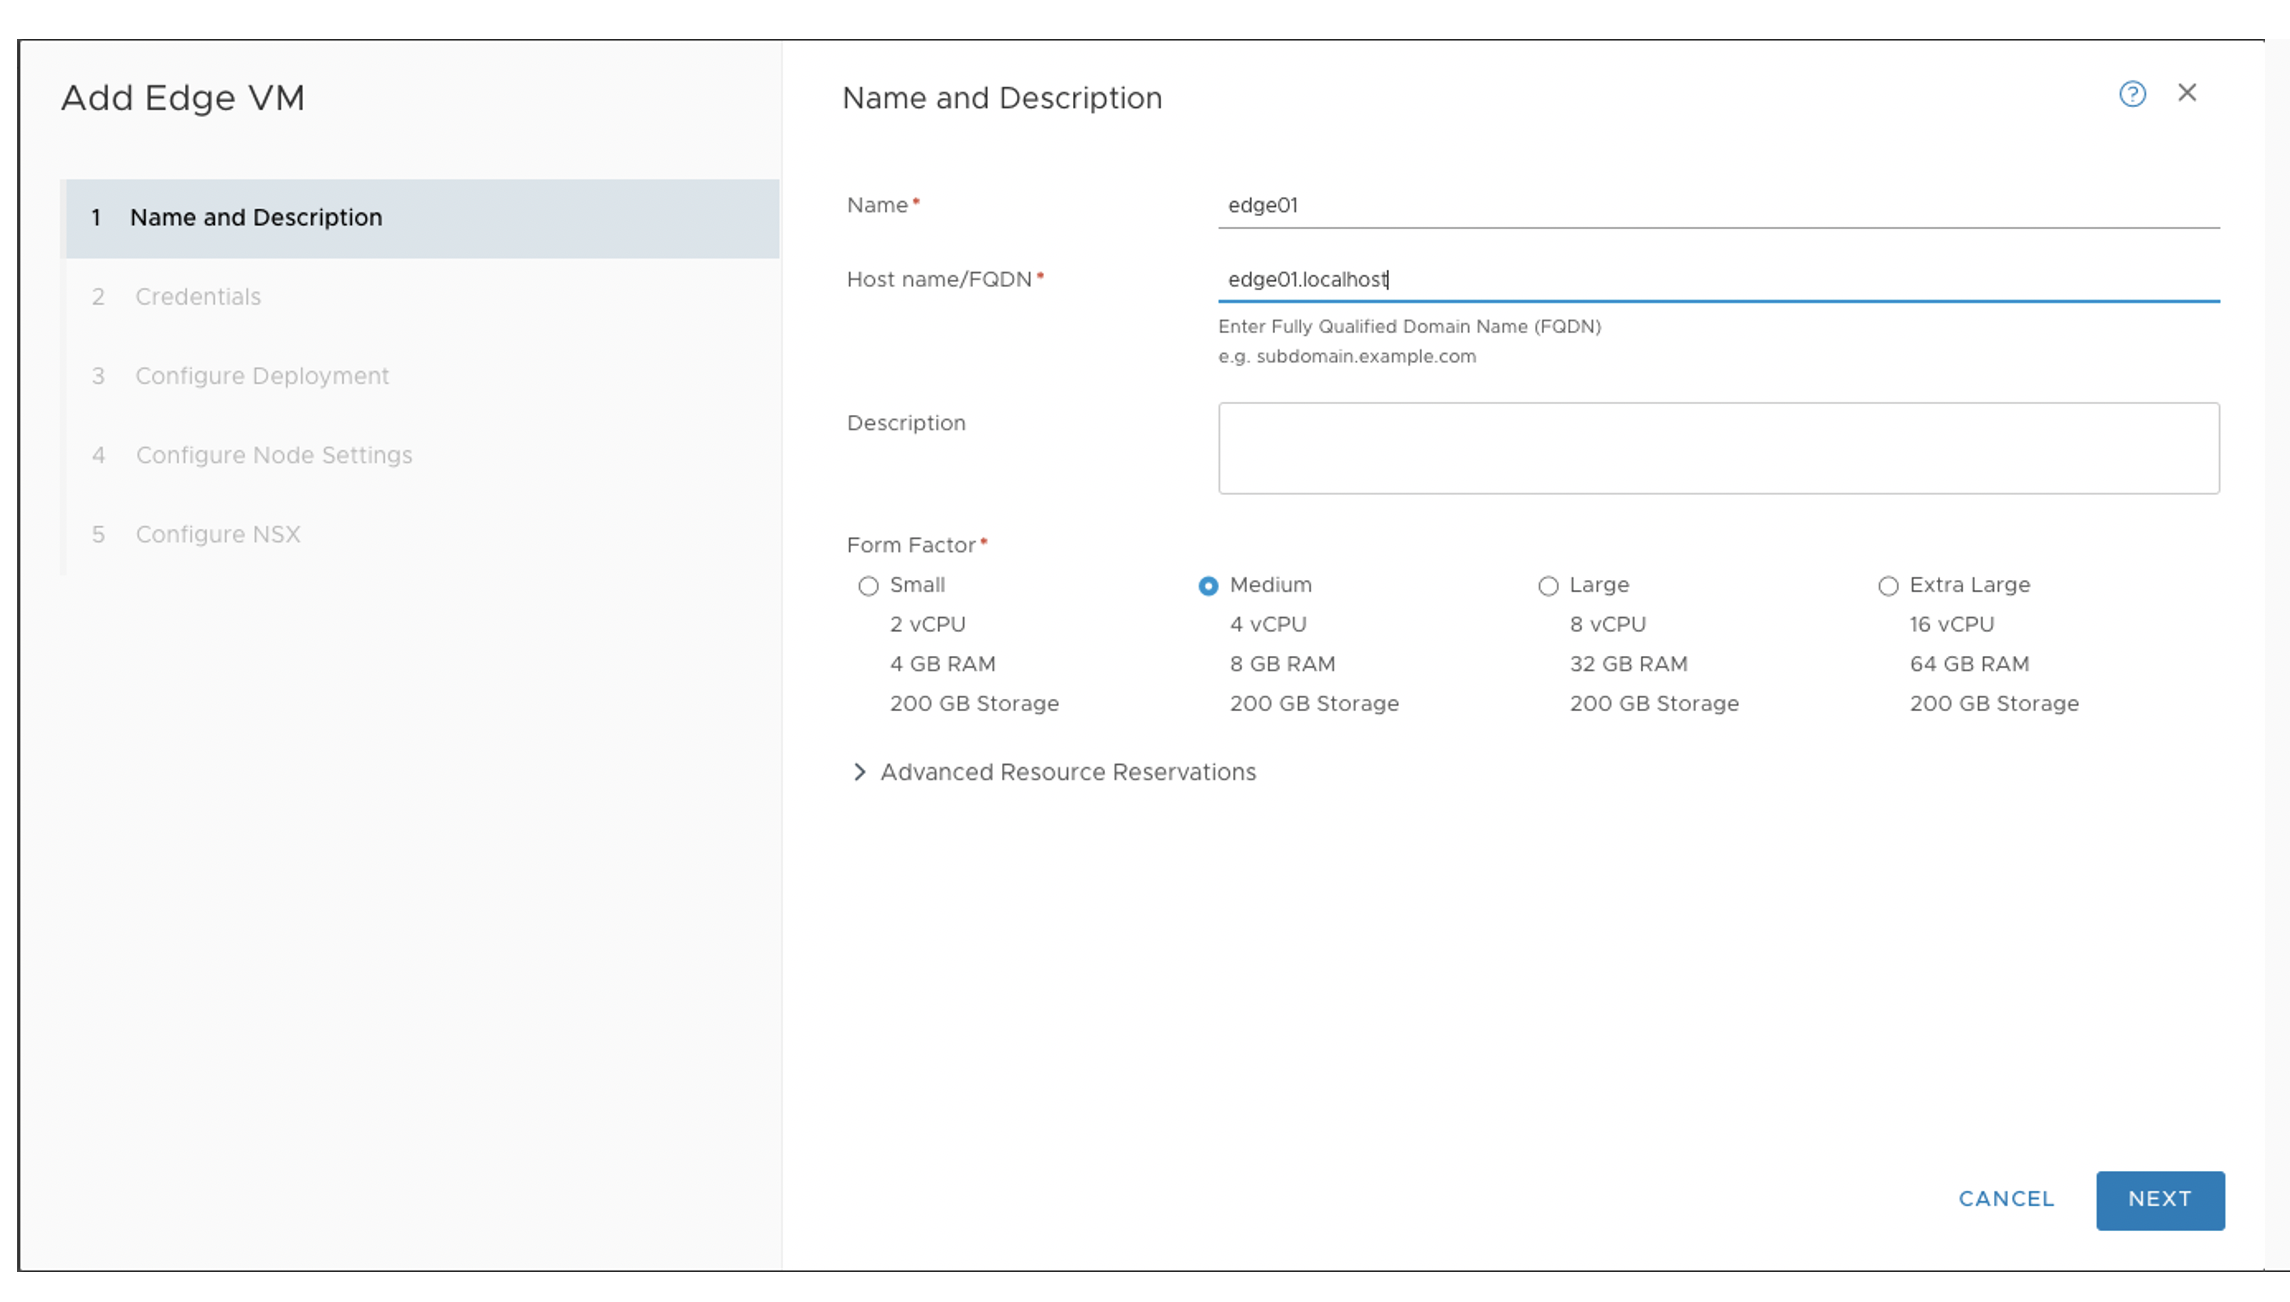The image size is (2290, 1302).
Task: Open the help question mark icon
Action: (x=2132, y=94)
